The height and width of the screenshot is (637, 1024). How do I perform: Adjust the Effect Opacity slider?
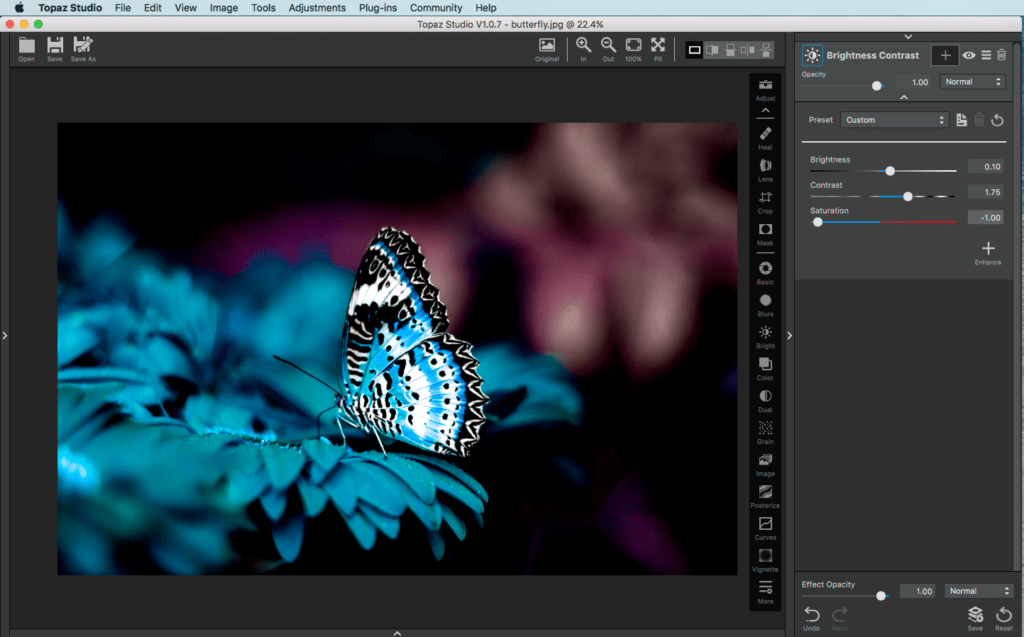click(881, 596)
